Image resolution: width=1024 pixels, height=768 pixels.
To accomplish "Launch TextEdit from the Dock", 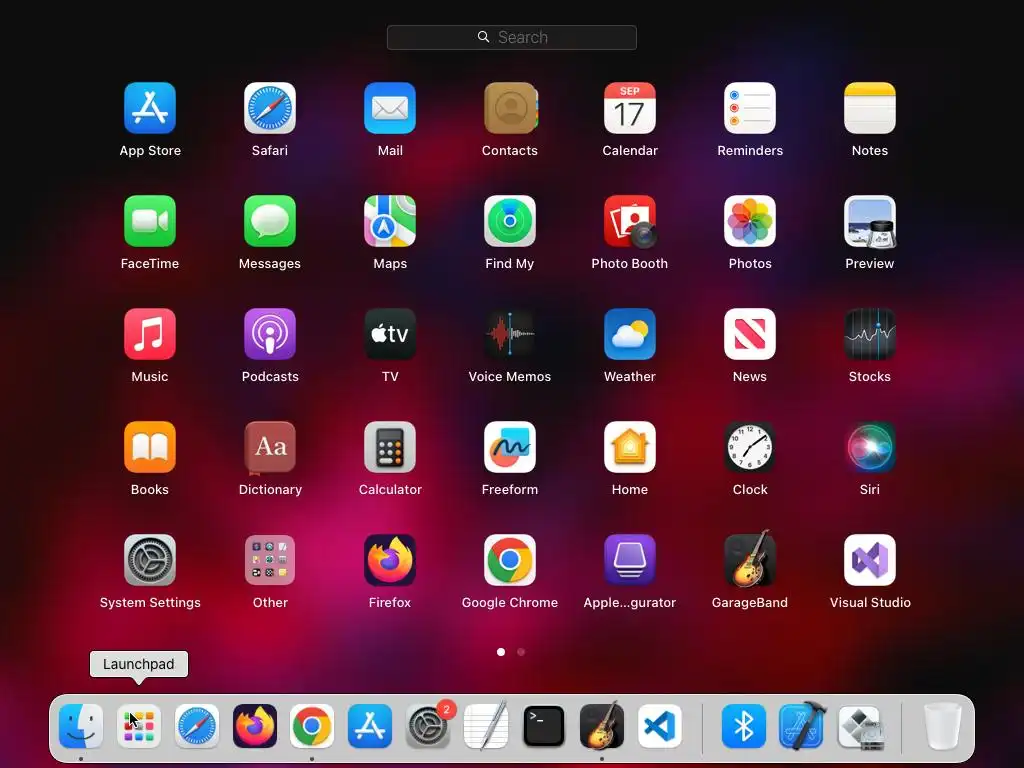I will pyautogui.click(x=486, y=726).
